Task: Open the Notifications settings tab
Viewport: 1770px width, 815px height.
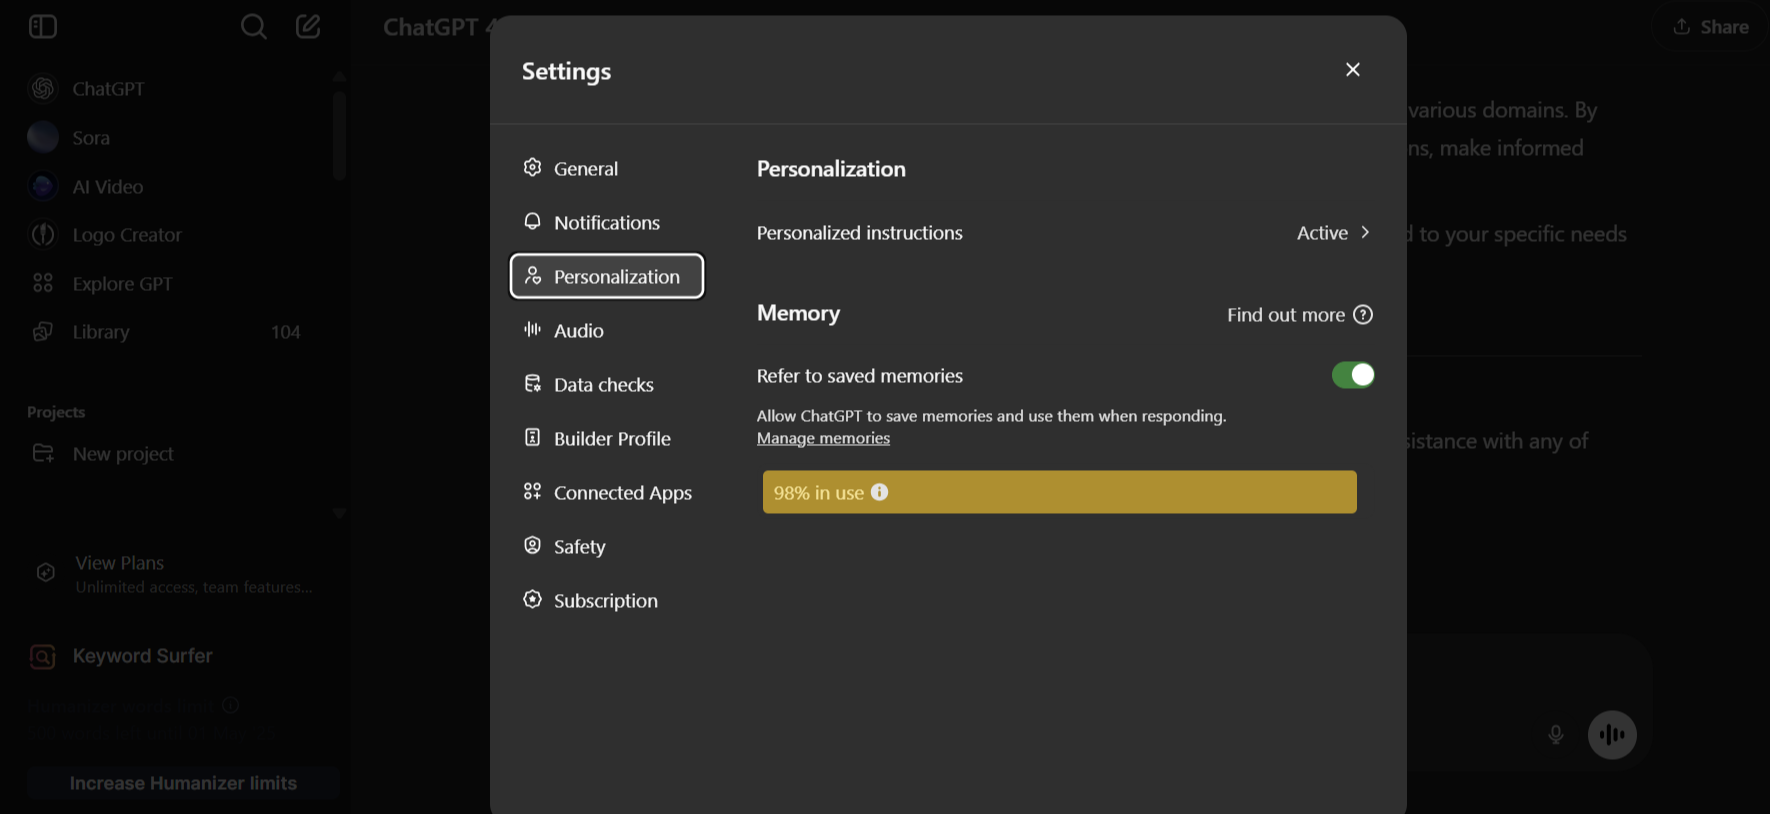Action: pyautogui.click(x=607, y=222)
